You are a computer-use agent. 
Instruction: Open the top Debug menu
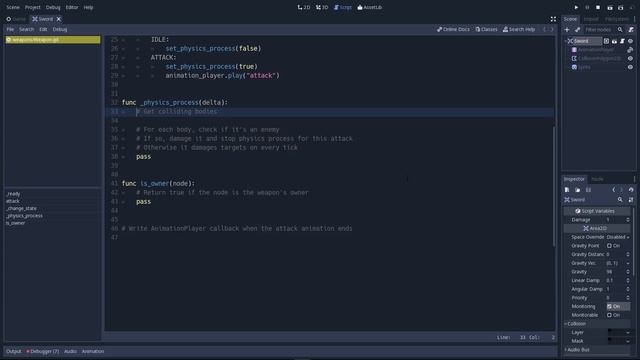tap(53, 7)
